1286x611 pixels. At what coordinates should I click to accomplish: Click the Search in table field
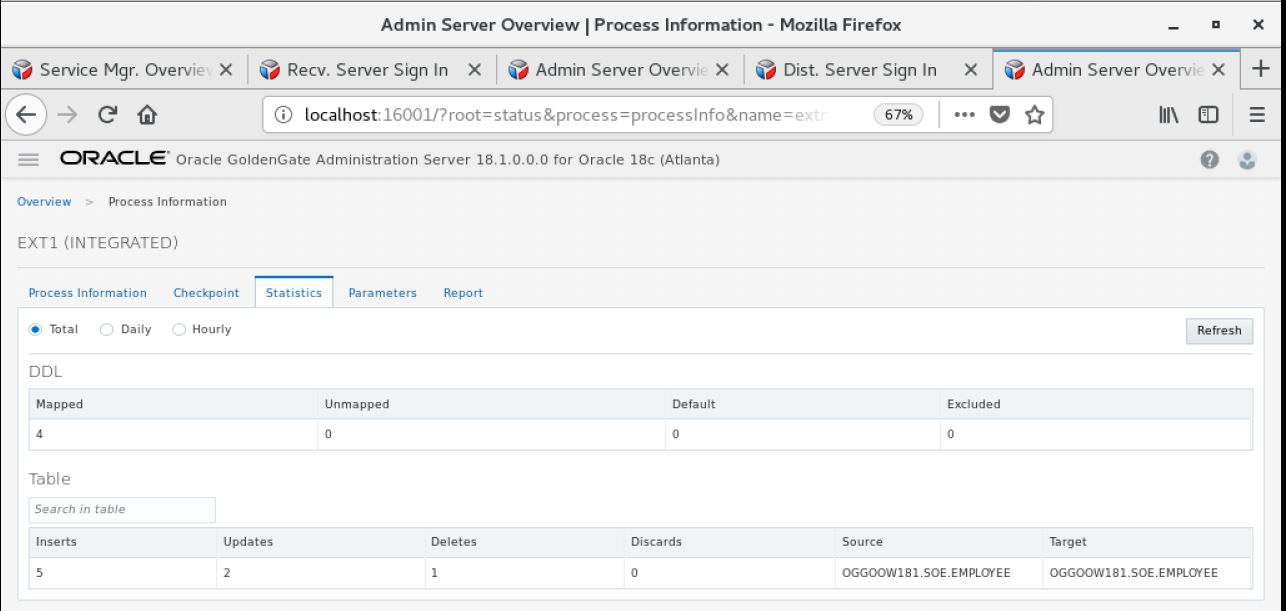click(122, 509)
